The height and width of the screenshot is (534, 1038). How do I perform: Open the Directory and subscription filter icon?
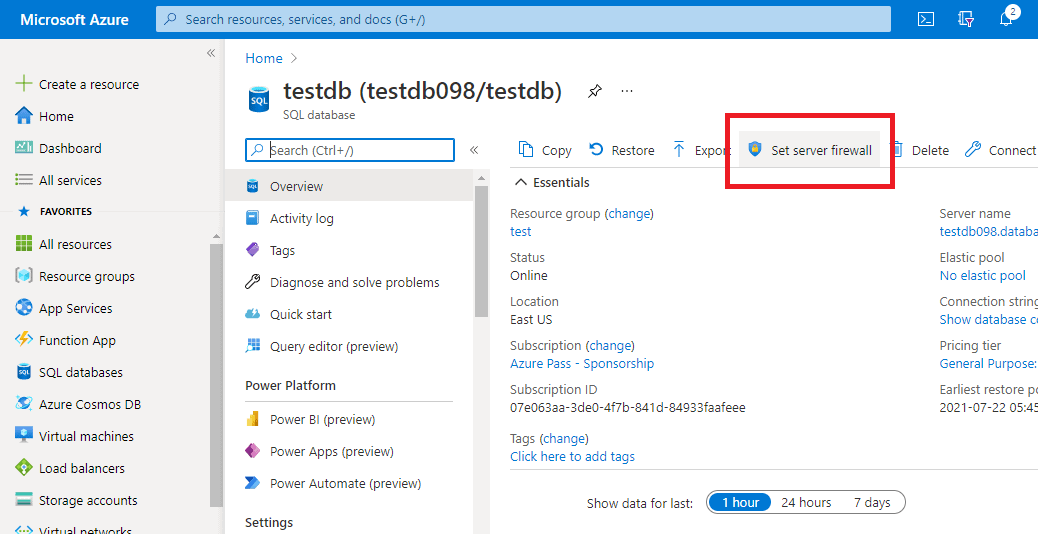966,19
